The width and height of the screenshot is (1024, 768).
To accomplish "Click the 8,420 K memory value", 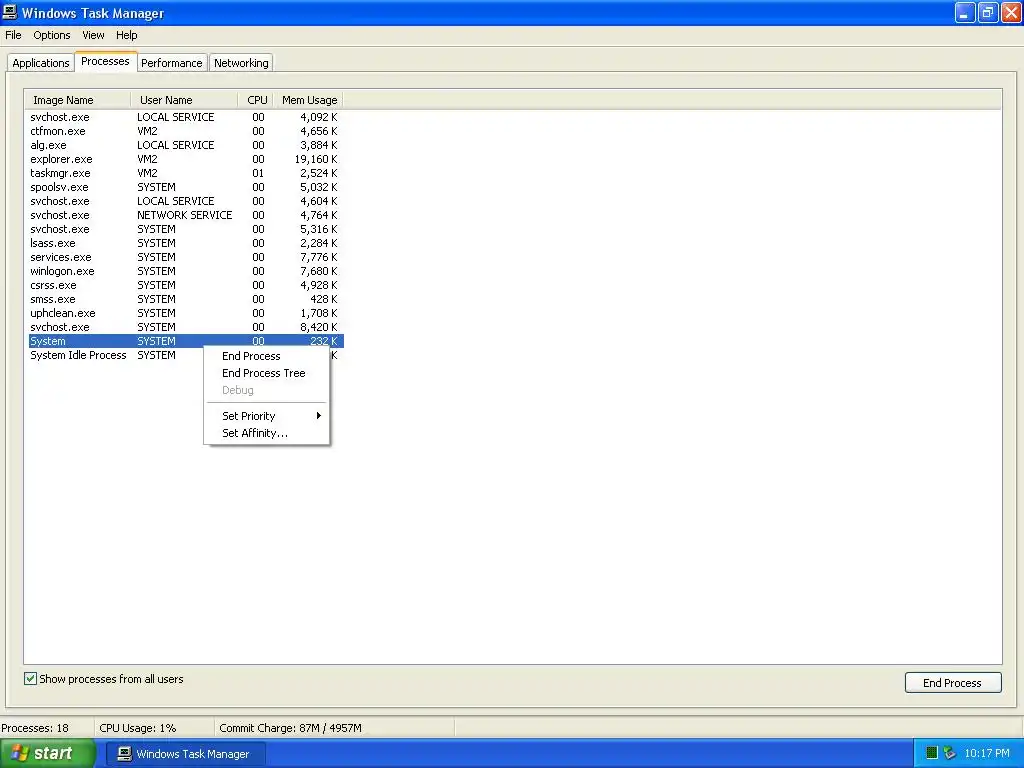I will (x=319, y=327).
